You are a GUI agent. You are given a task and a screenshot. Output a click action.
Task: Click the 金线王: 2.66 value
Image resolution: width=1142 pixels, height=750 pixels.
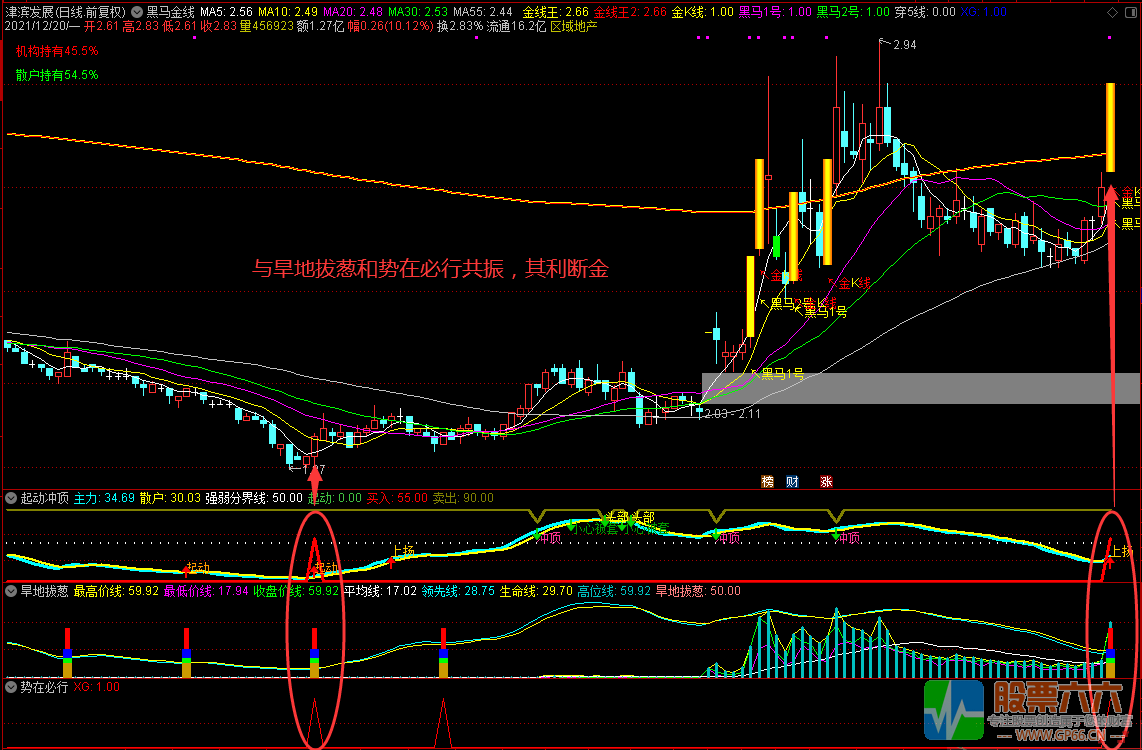coord(556,12)
